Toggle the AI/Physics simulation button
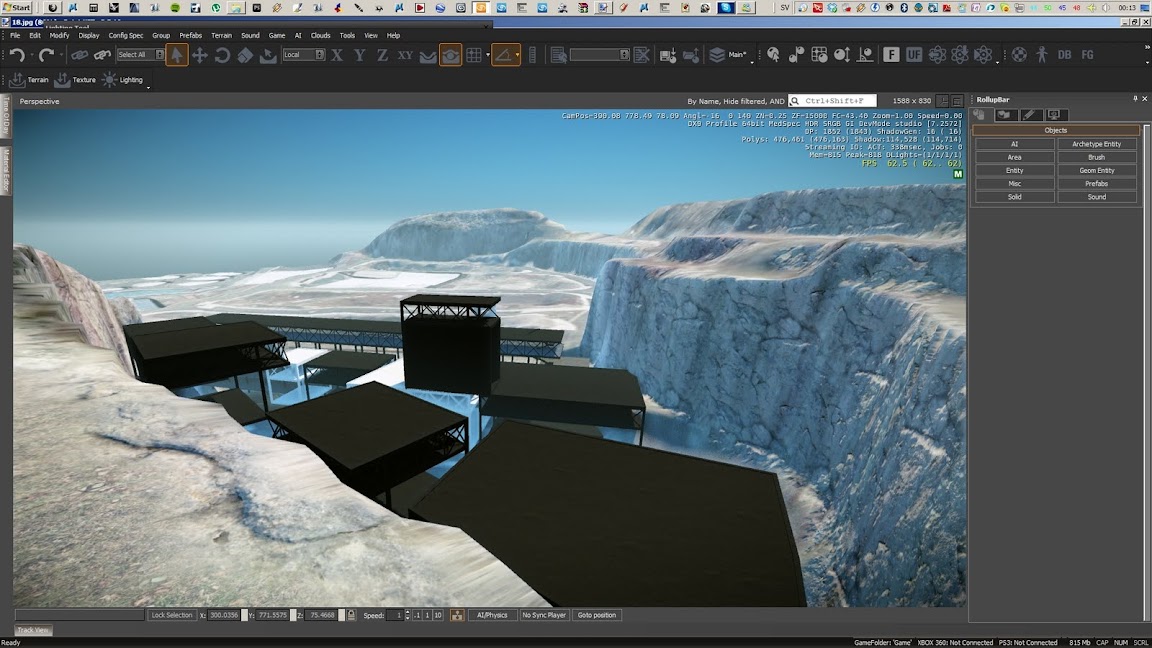The width and height of the screenshot is (1152, 648). coord(492,615)
